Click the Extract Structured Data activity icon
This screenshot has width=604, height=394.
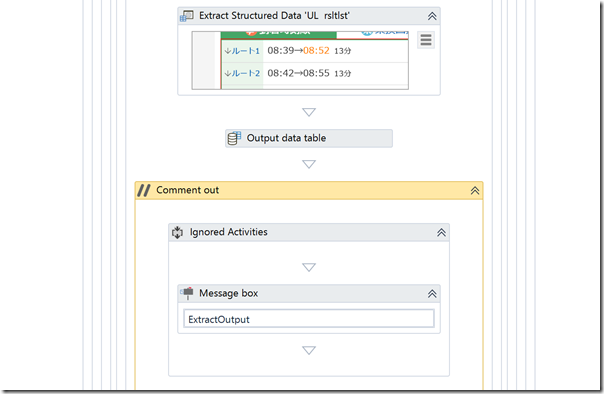[187, 16]
